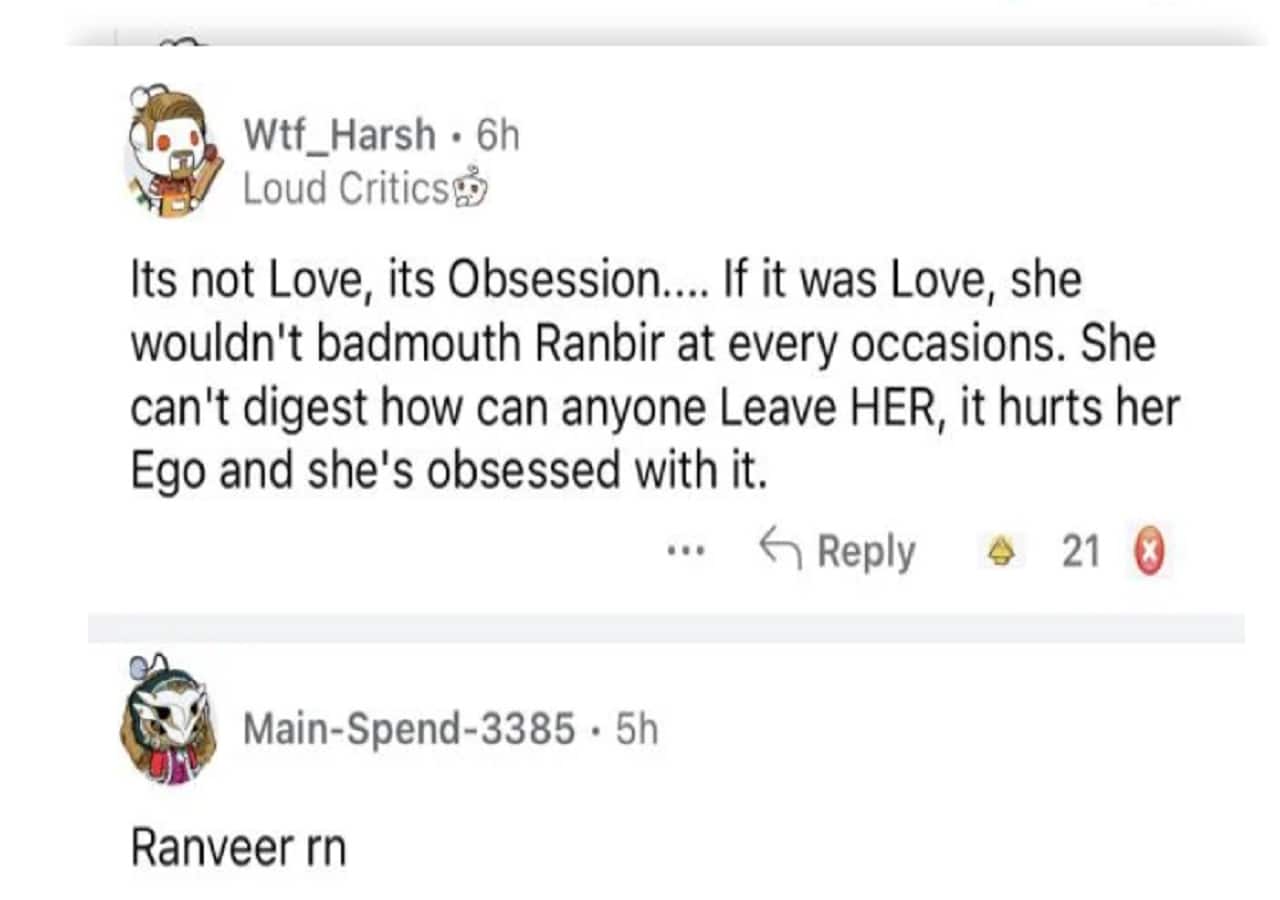Click the yellow upvote arrow icon
Screen dimensions: 1280x900
(998, 551)
